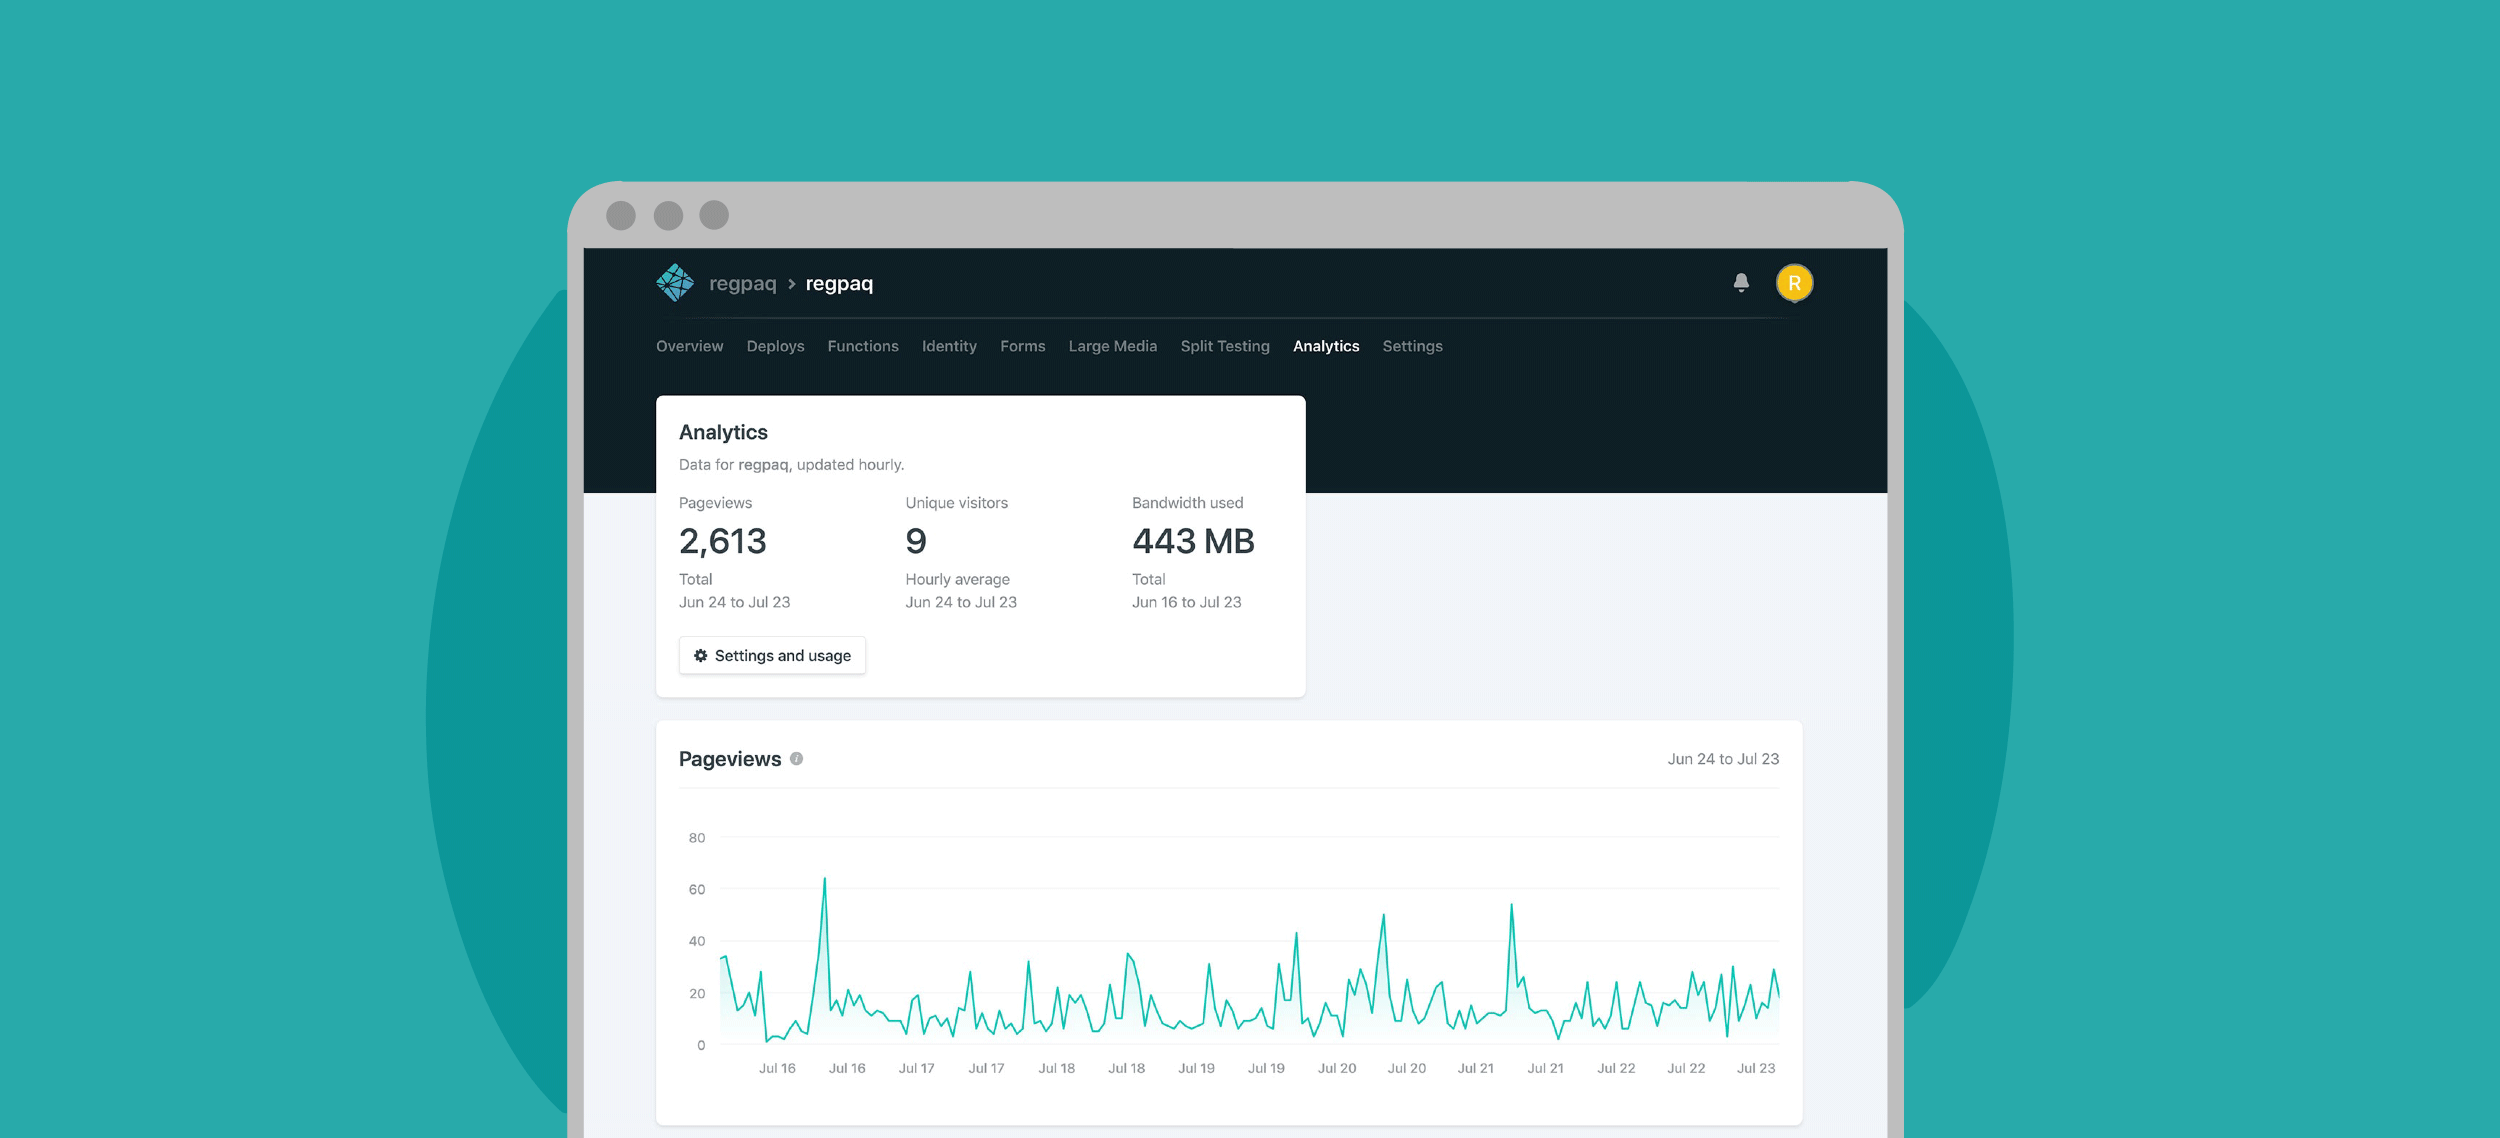Go to the regpaq team breadcrumb
The width and height of the screenshot is (2500, 1138).
pyautogui.click(x=742, y=284)
